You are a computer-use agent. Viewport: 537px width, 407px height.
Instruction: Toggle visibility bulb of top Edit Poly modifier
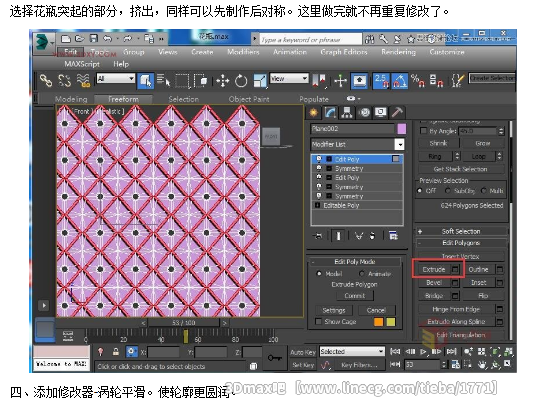[319, 159]
